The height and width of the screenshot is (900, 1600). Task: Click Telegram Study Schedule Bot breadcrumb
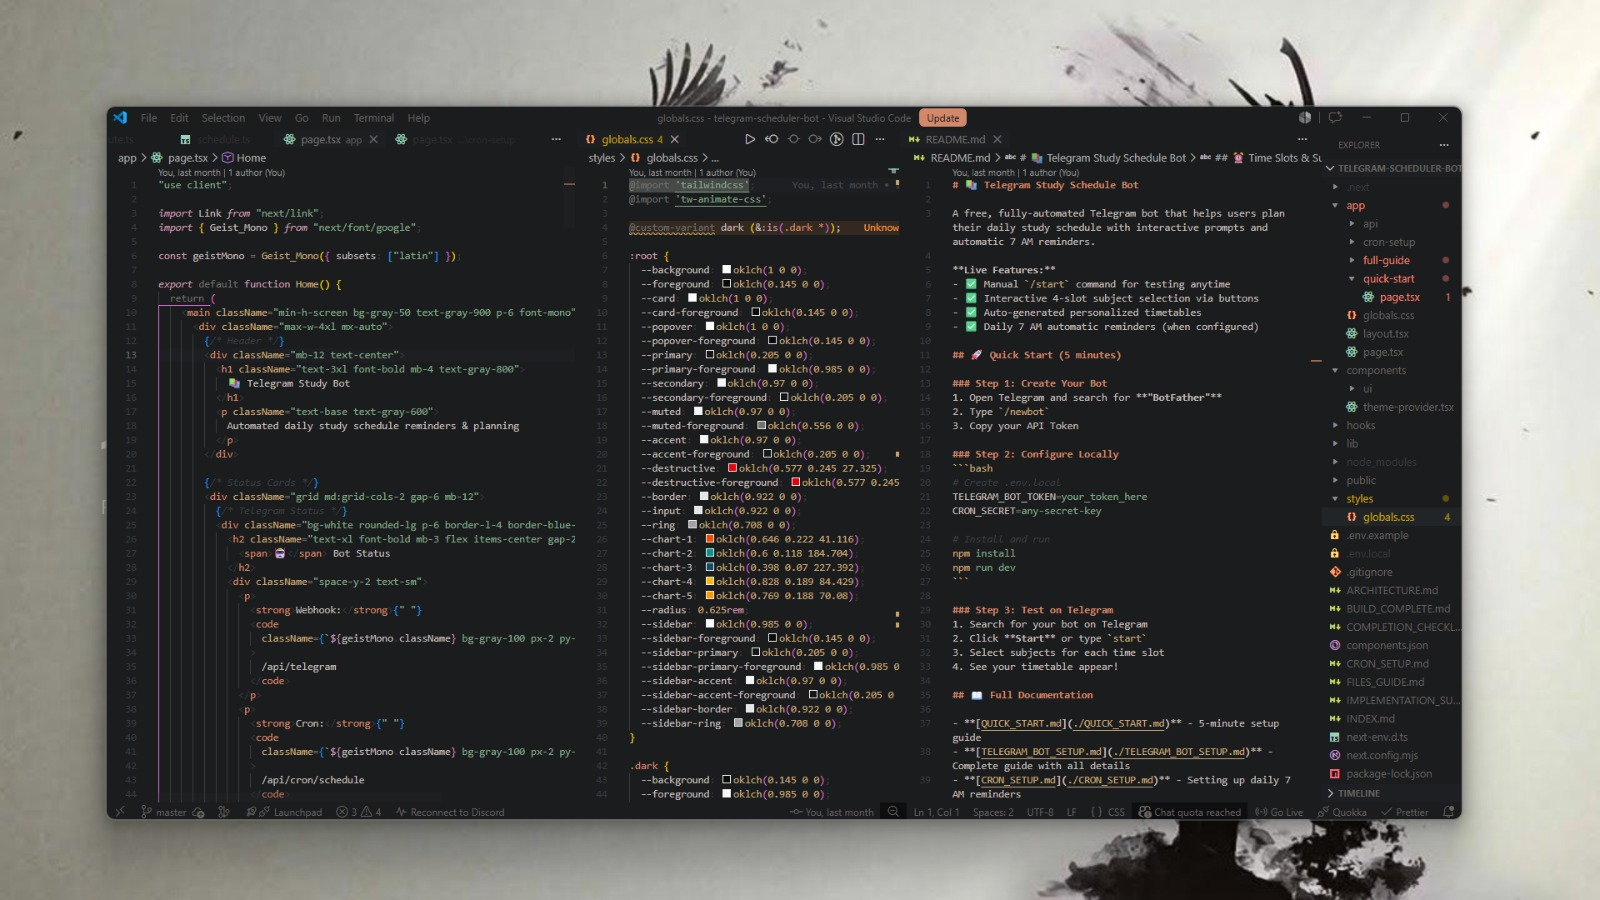tap(1108, 158)
